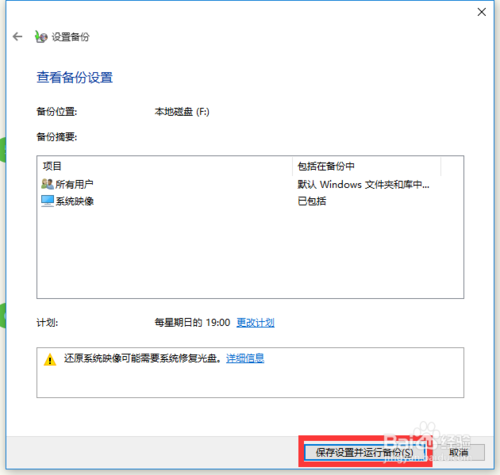This screenshot has height=475, width=500.
Task: Select the 所有用户 row label
Action: coord(74,184)
